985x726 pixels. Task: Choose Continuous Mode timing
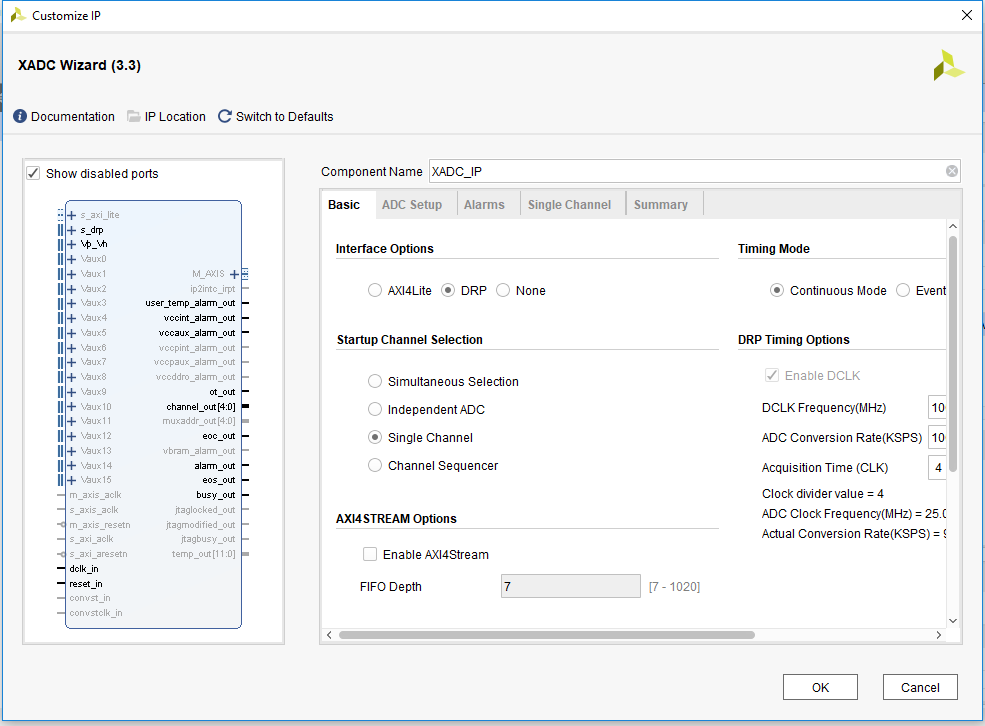pos(777,290)
